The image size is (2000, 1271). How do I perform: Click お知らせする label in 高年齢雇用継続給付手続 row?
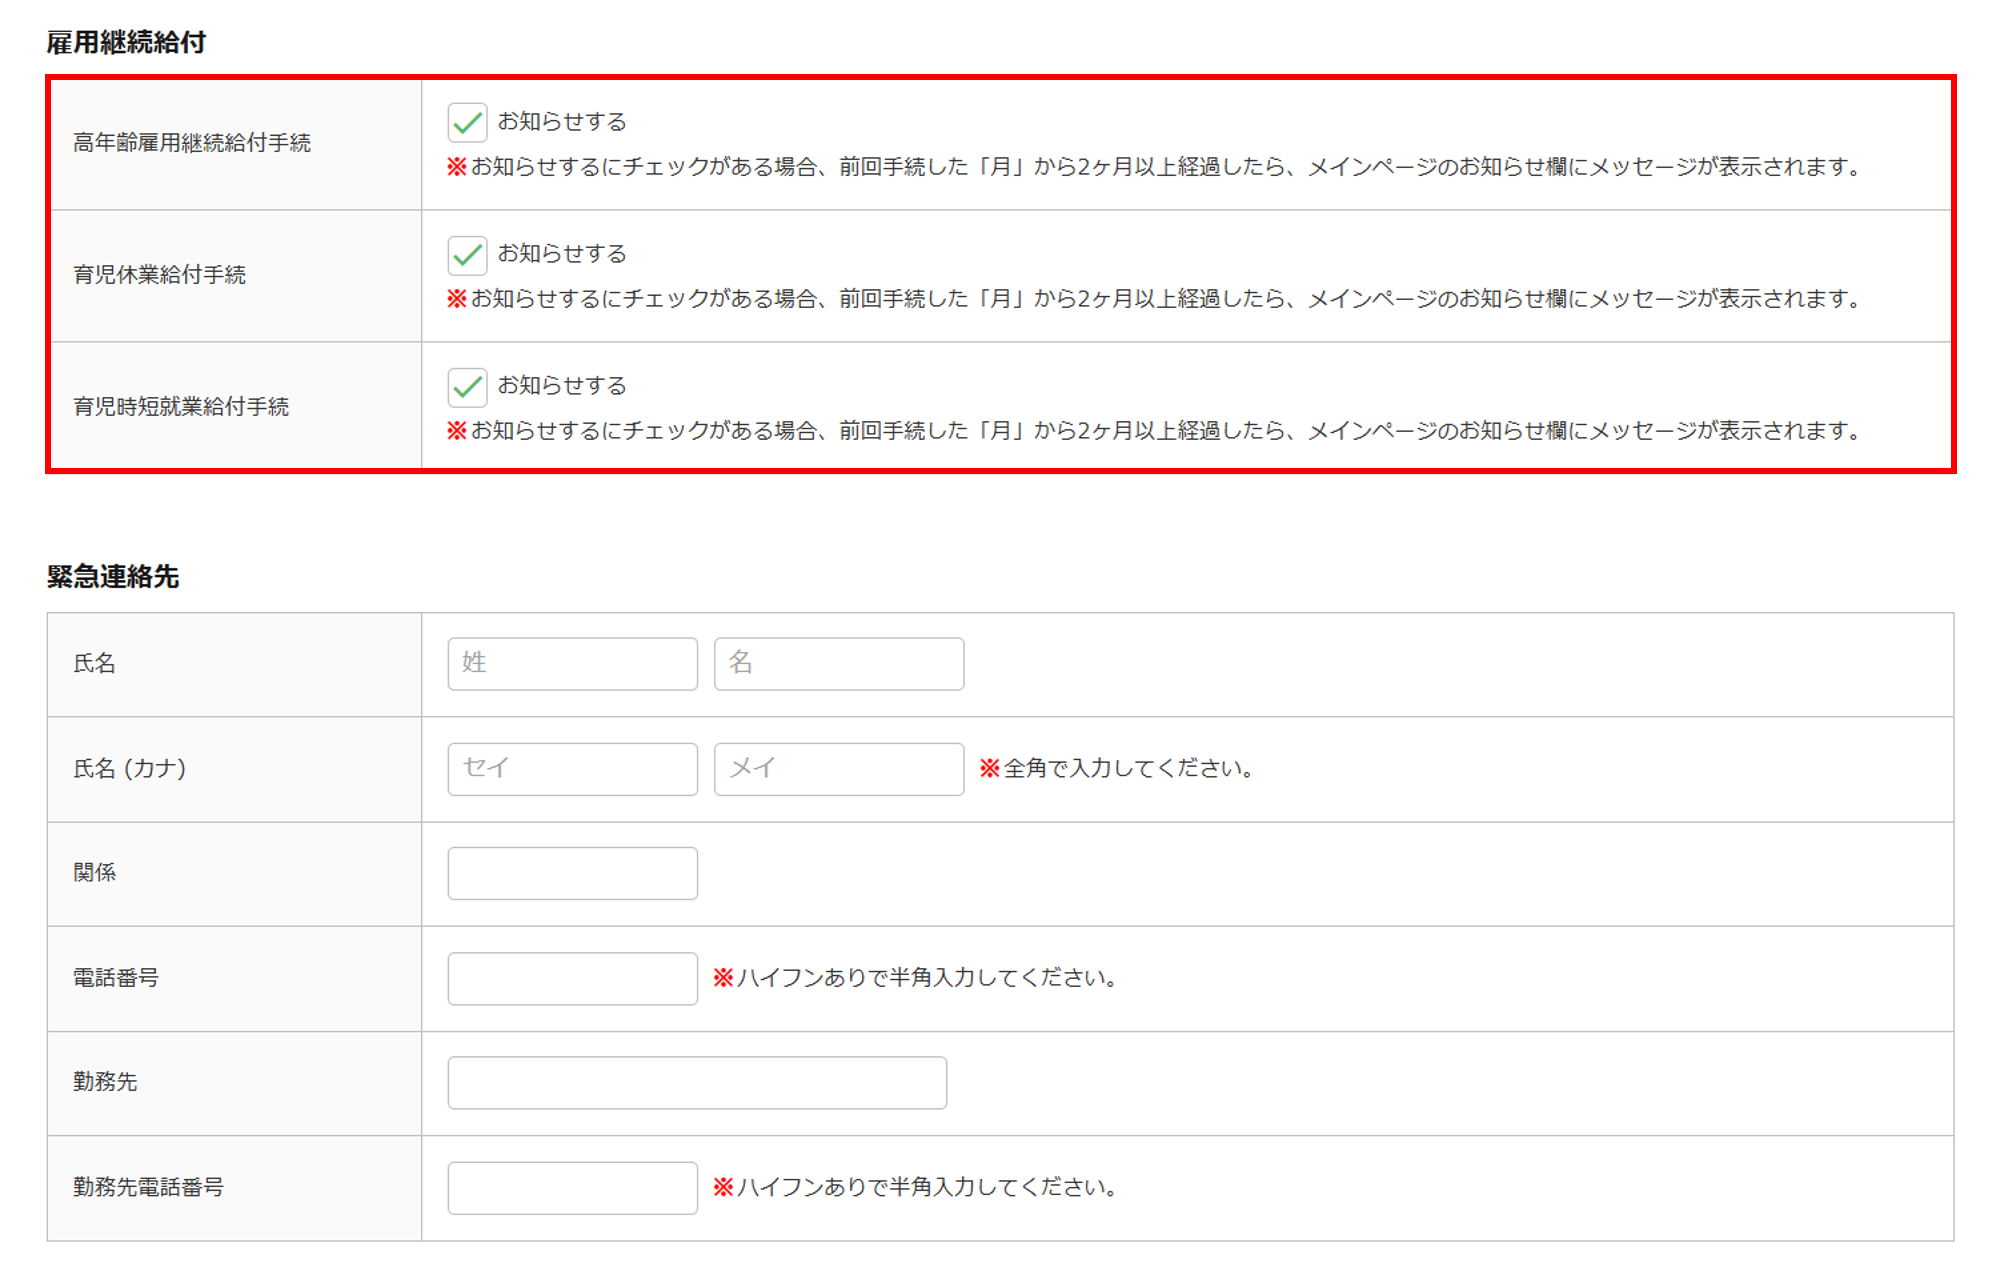click(x=562, y=122)
